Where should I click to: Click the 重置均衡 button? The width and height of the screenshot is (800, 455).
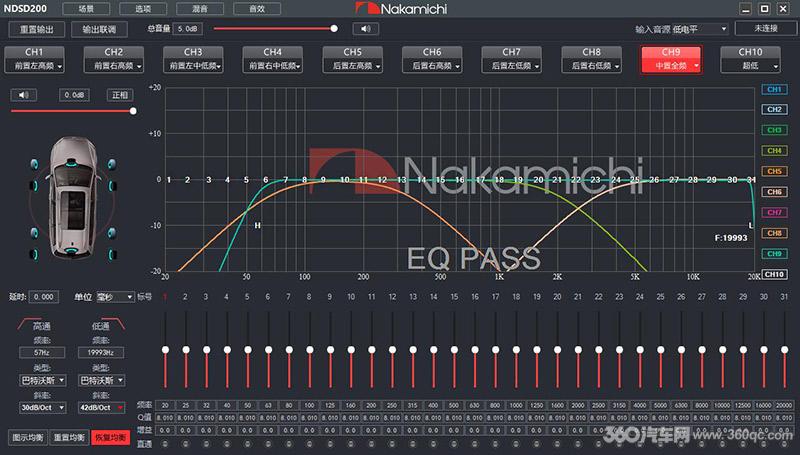click(x=69, y=438)
